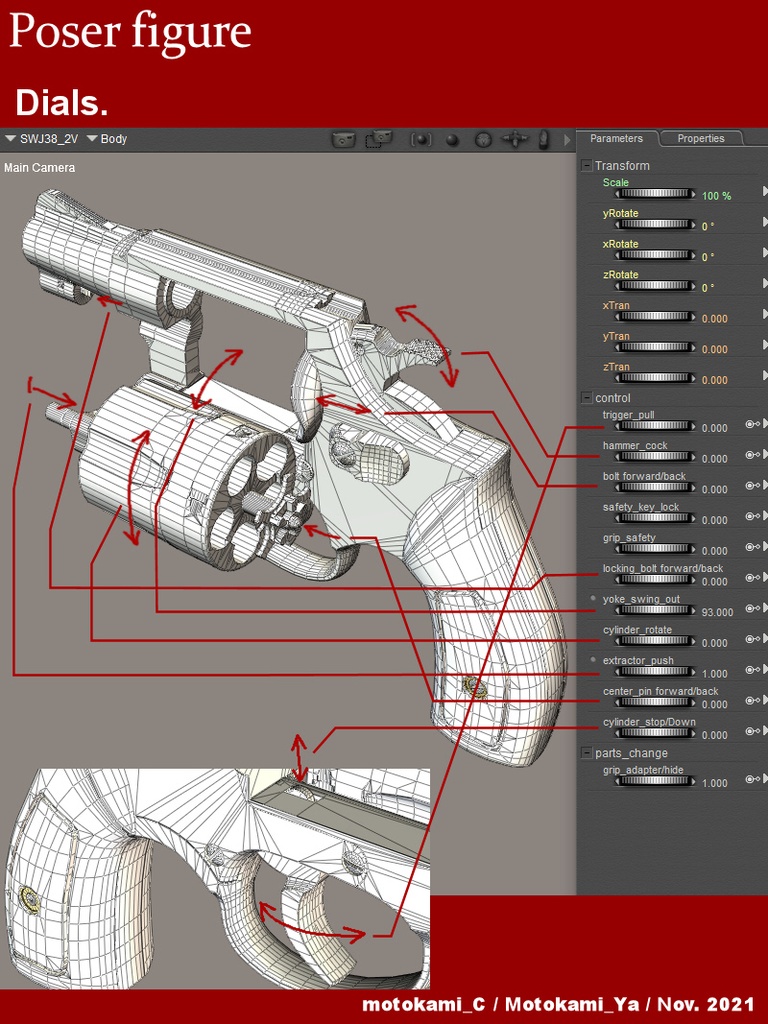
Task: Click the bracketed sphere icon in viewport toolbar
Action: (x=421, y=140)
